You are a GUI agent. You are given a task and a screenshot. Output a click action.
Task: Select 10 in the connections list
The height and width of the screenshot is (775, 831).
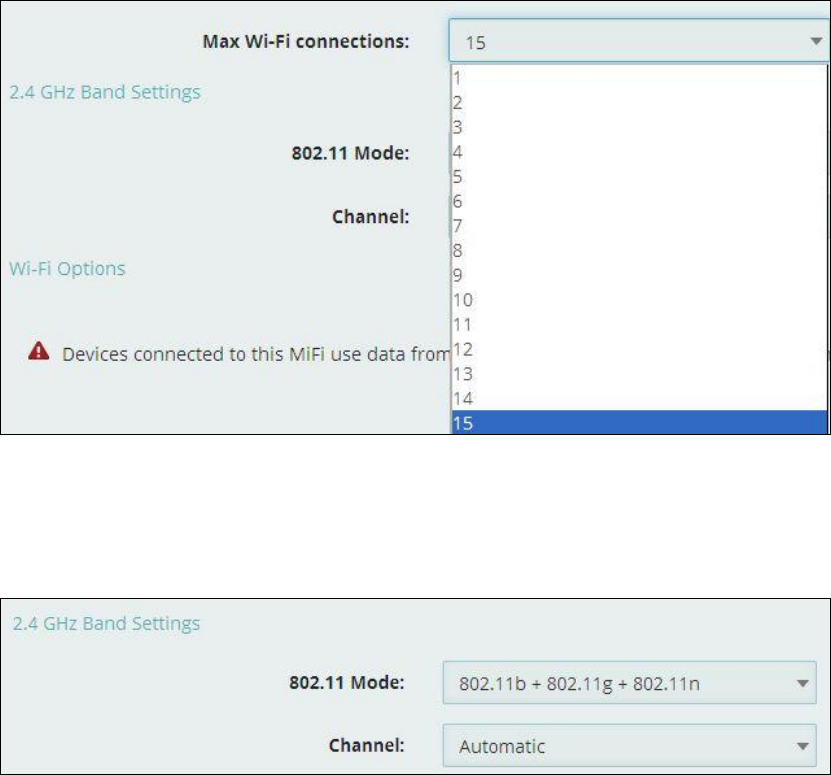(x=639, y=300)
